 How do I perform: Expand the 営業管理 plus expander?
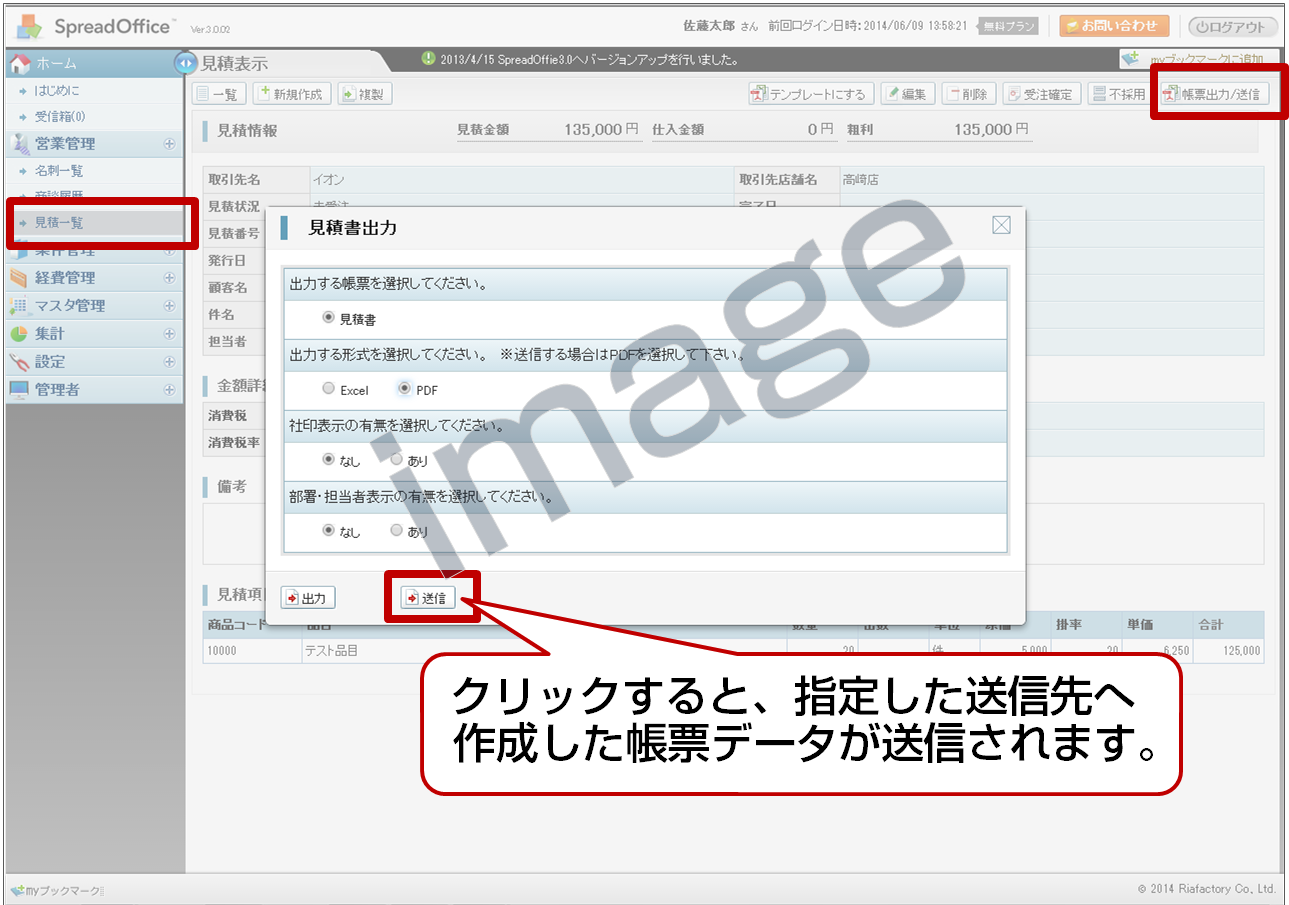[x=169, y=144]
